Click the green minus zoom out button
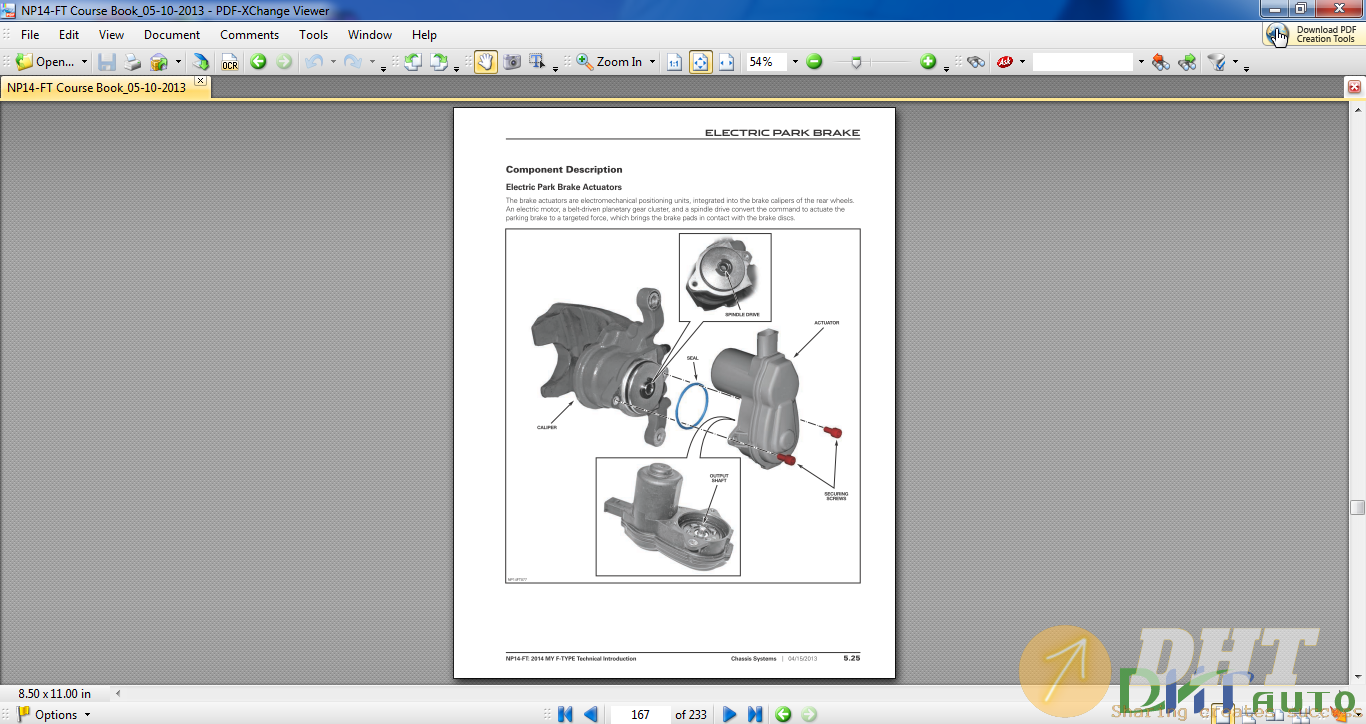 [x=814, y=62]
